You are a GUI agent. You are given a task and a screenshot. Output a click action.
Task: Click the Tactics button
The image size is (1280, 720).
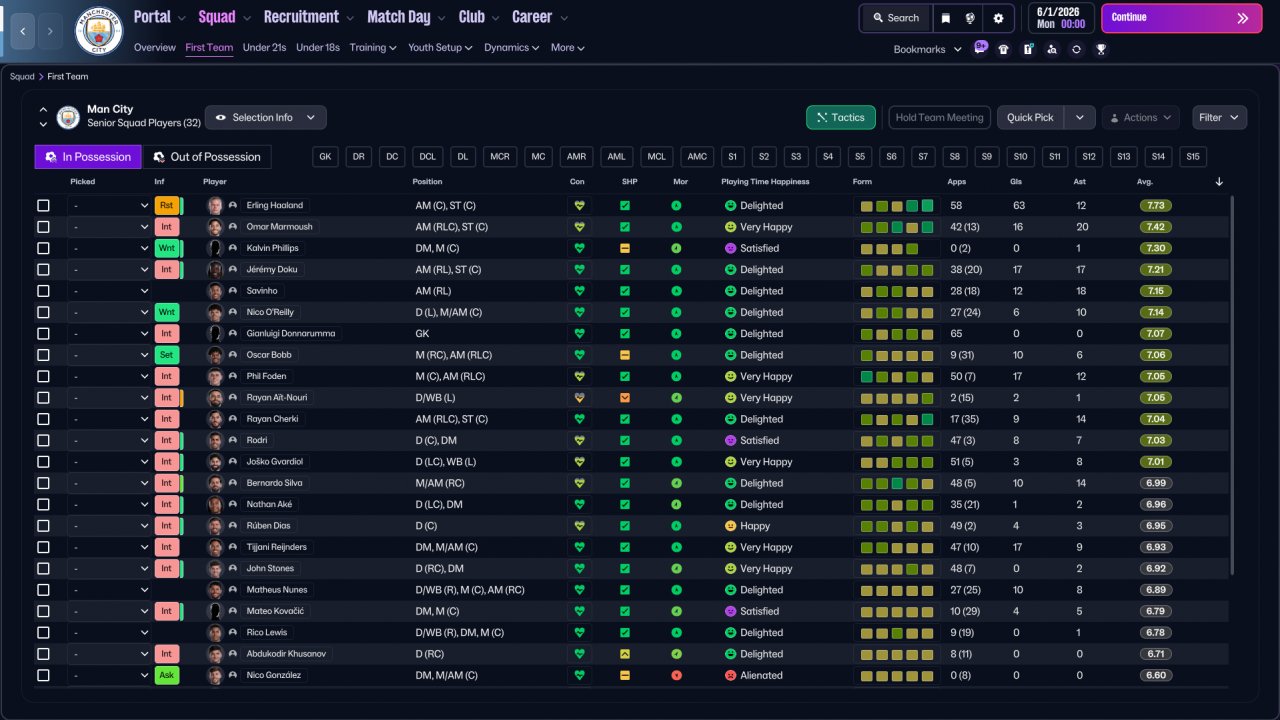[841, 117]
